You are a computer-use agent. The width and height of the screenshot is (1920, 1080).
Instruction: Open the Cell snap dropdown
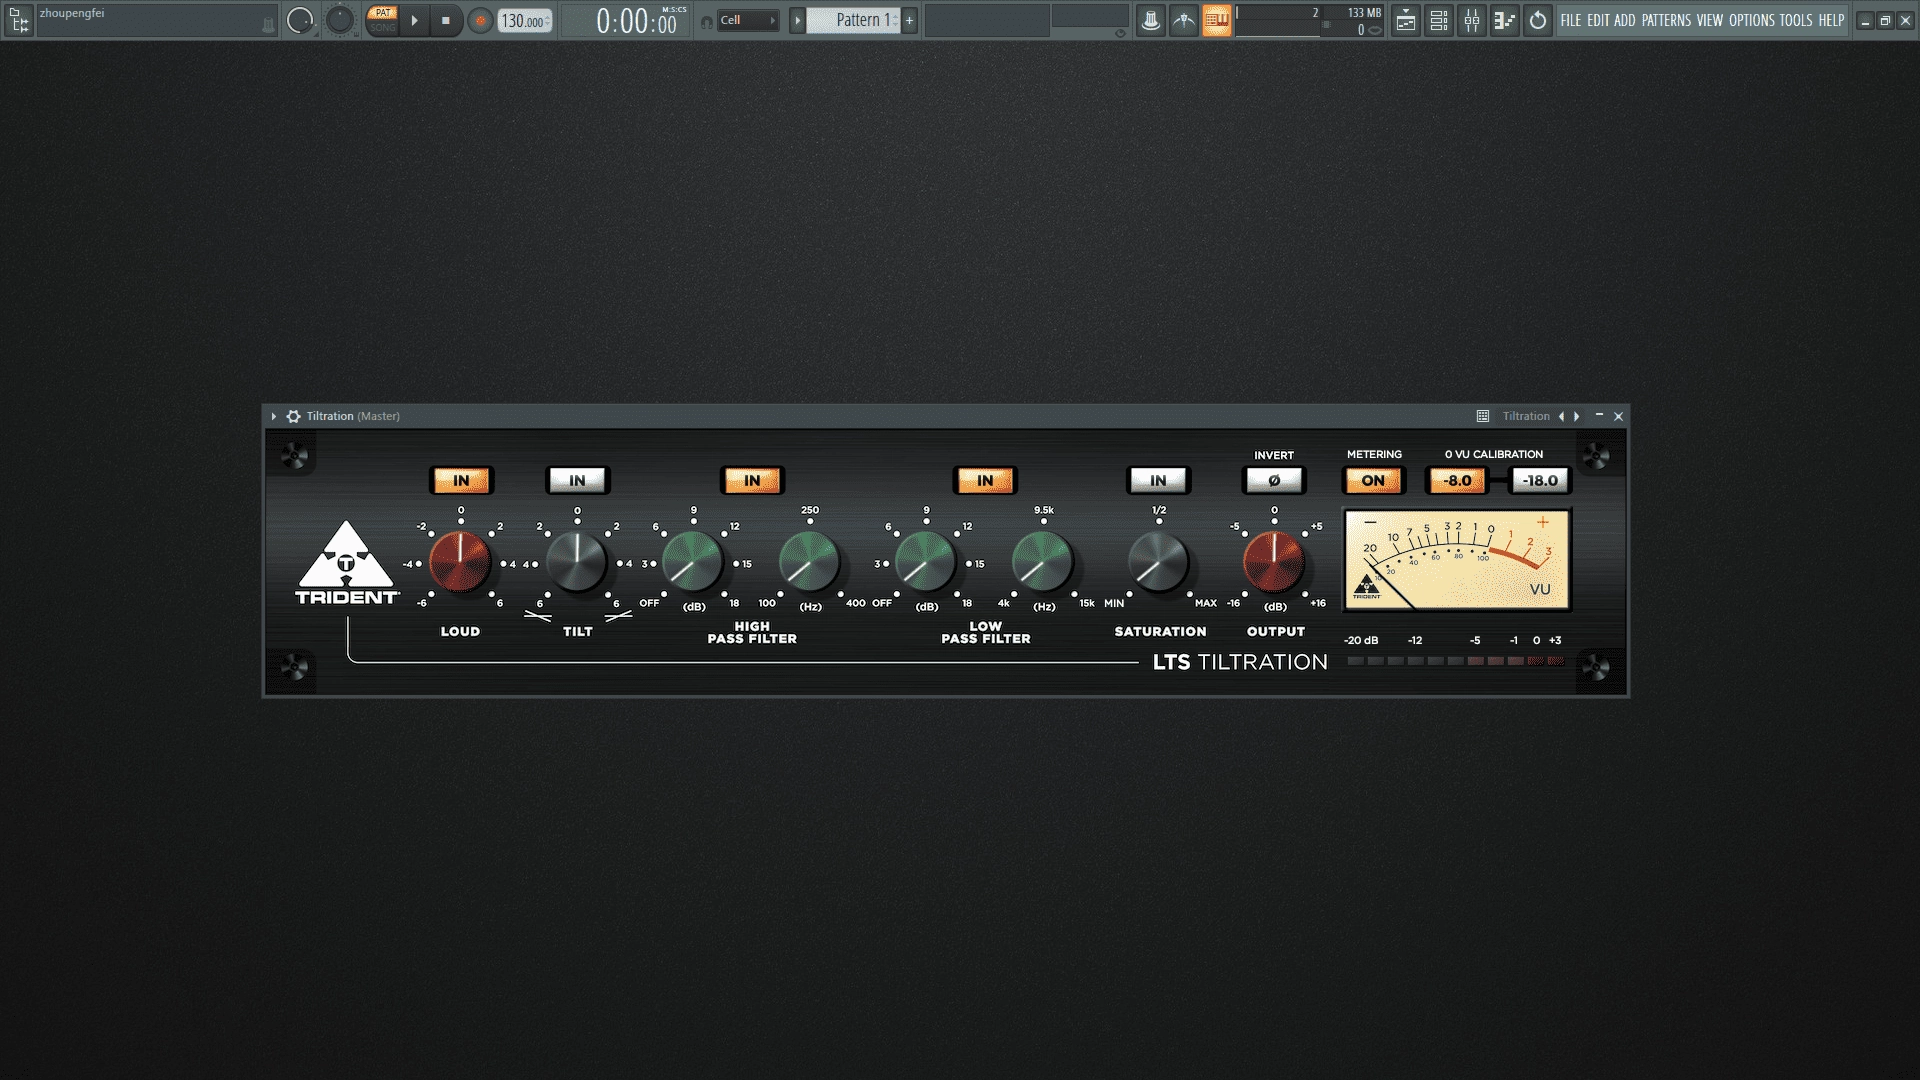click(x=748, y=20)
